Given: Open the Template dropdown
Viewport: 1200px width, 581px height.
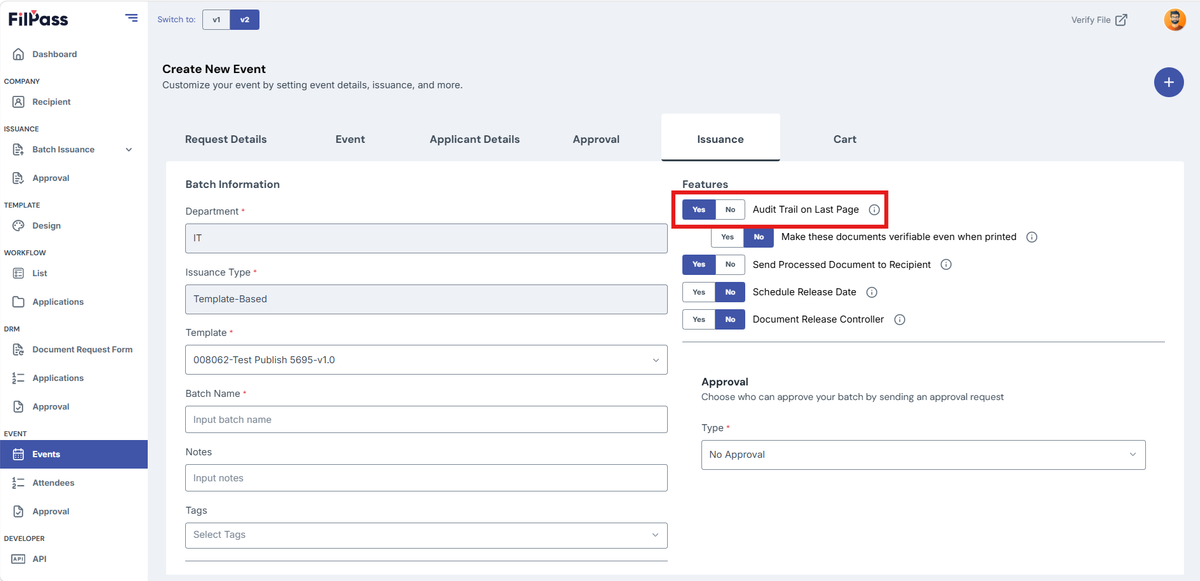Looking at the screenshot, I should [x=426, y=360].
